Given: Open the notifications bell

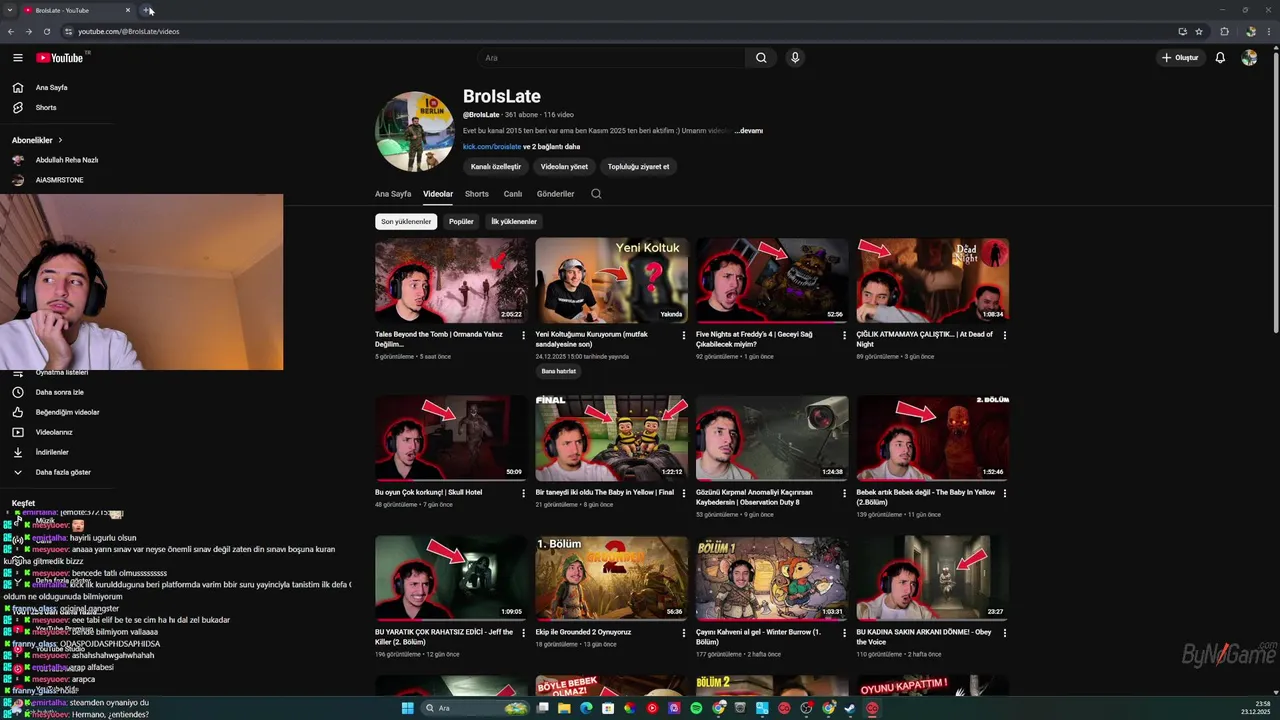Looking at the screenshot, I should 1220,58.
